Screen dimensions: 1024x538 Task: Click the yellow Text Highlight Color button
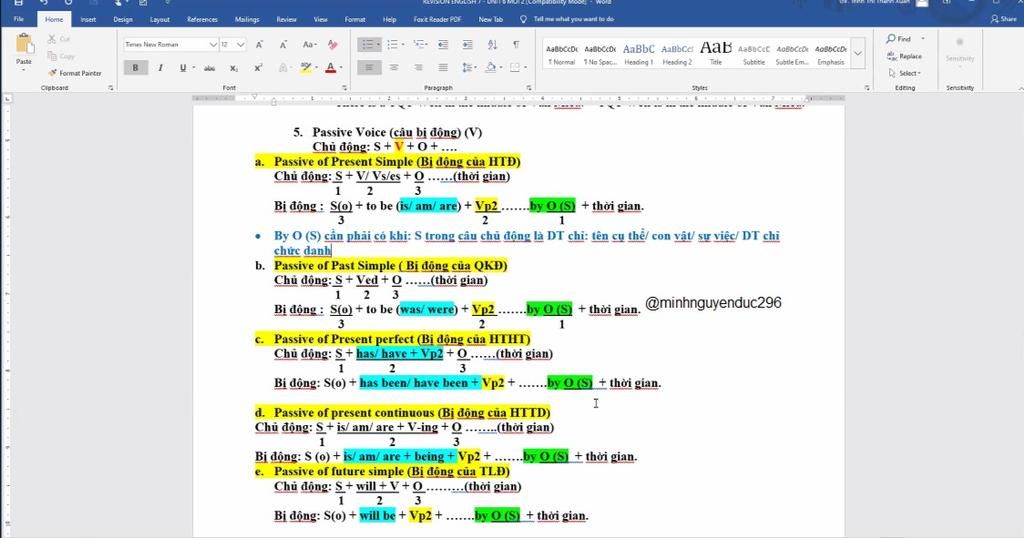point(305,68)
